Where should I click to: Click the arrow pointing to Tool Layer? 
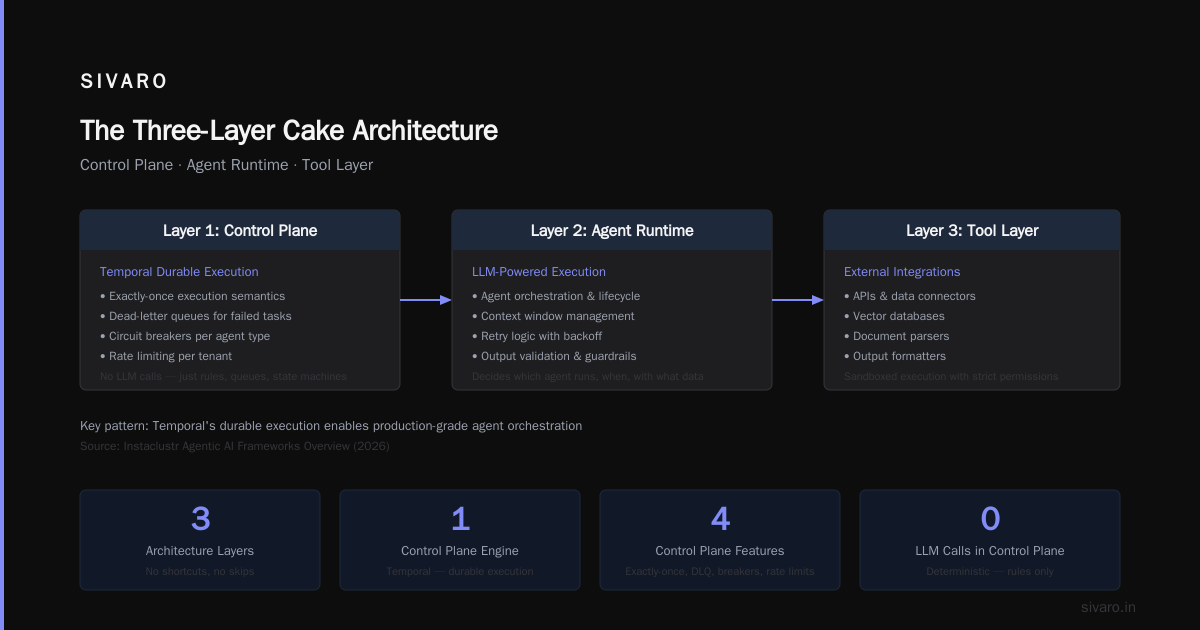coord(798,299)
